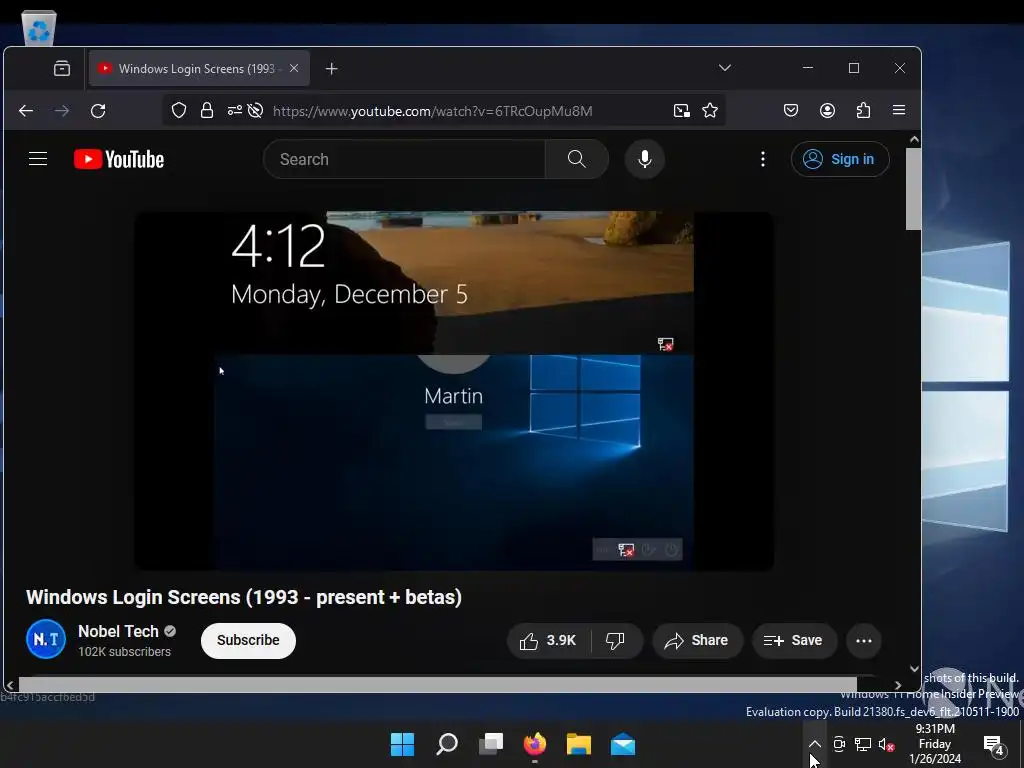Focus the YouTube URL address field
Viewport: 1024px width, 768px height.
click(432, 111)
